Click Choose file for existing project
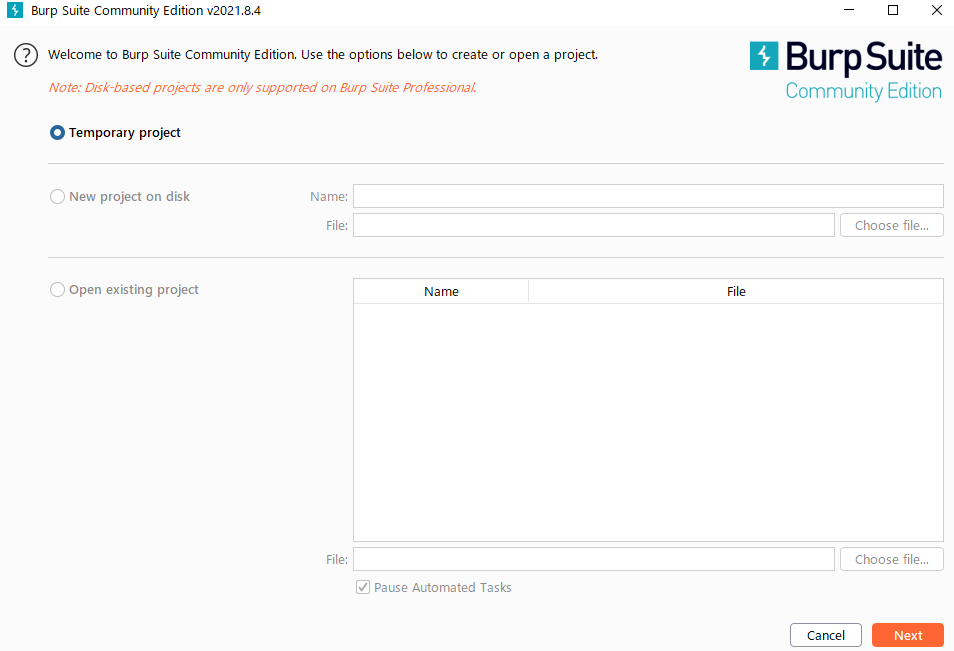The width and height of the screenshot is (954, 651). tap(892, 559)
